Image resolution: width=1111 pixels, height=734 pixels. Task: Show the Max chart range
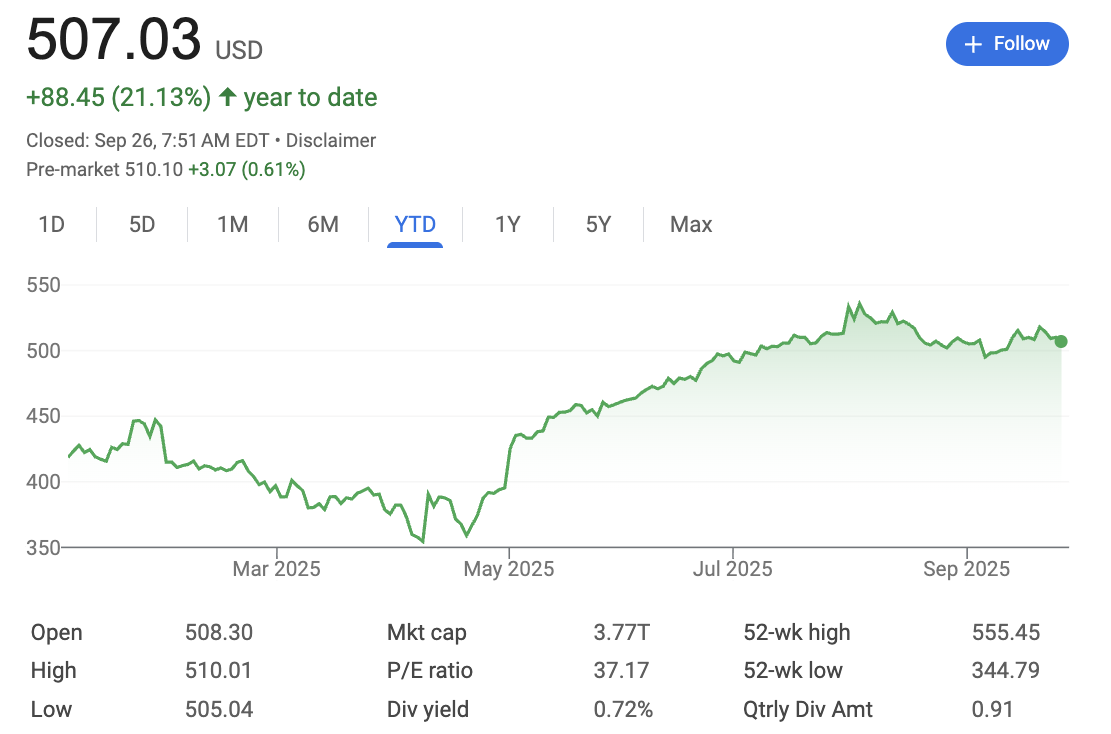coord(690,224)
